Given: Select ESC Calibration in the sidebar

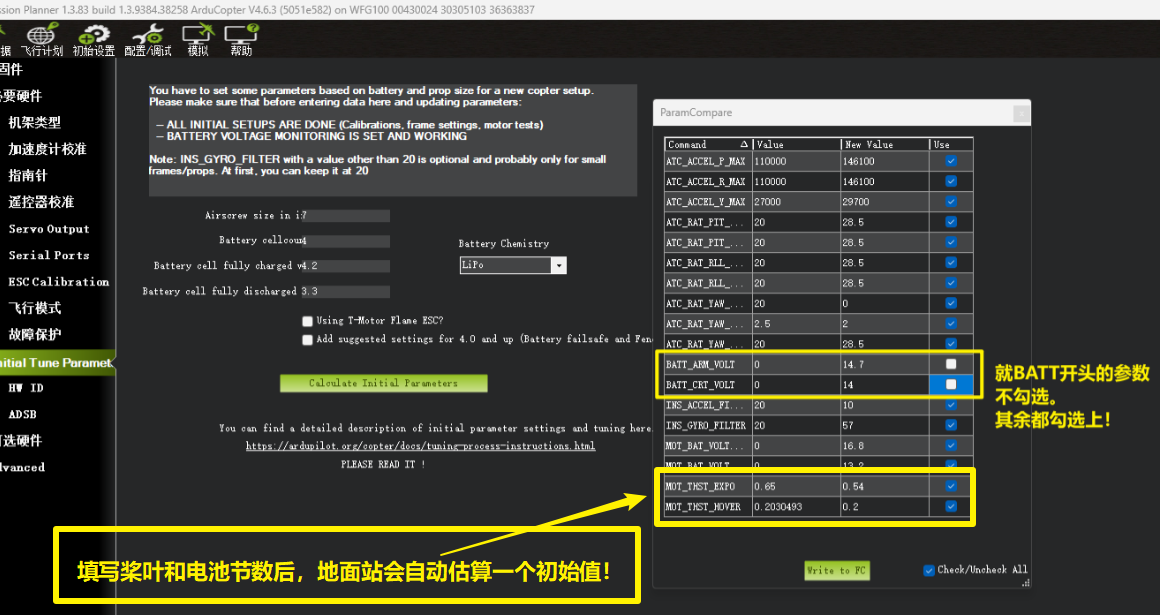Looking at the screenshot, I should [58, 282].
